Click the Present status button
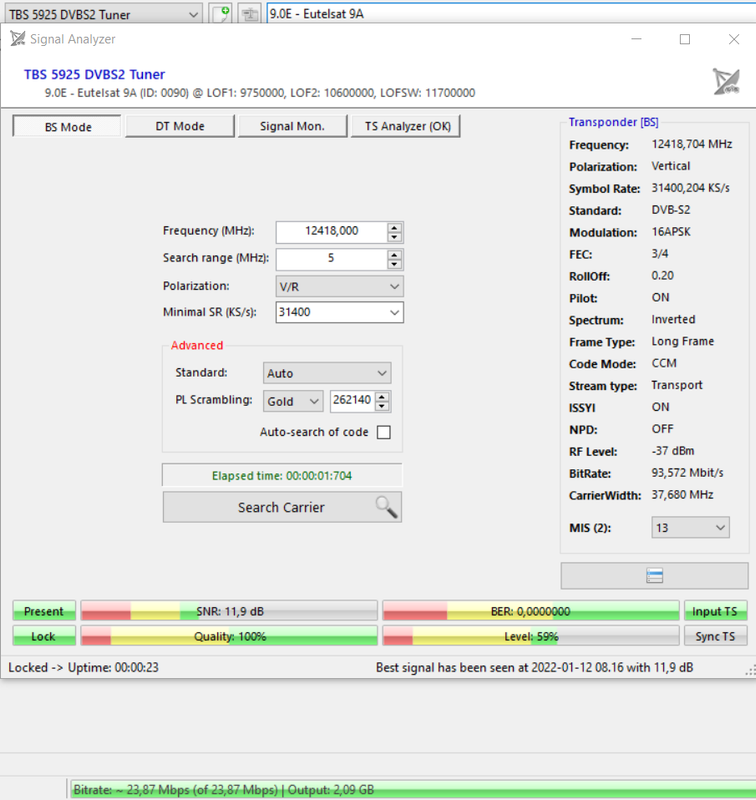The width and height of the screenshot is (756, 800). 44,611
